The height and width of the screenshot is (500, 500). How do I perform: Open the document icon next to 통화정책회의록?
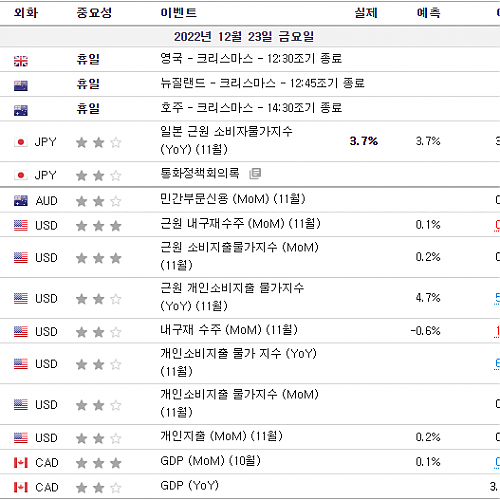[x=255, y=173]
